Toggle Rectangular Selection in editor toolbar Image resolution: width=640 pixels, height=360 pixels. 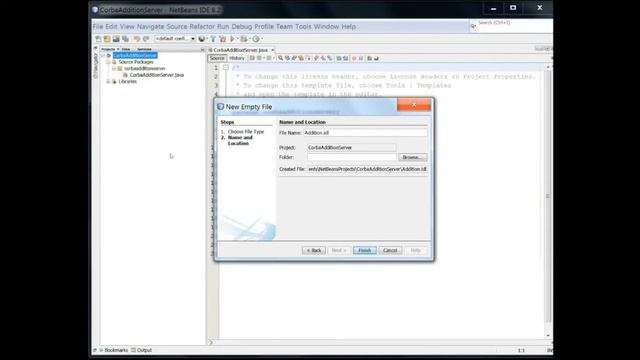pyautogui.click(x=309, y=58)
